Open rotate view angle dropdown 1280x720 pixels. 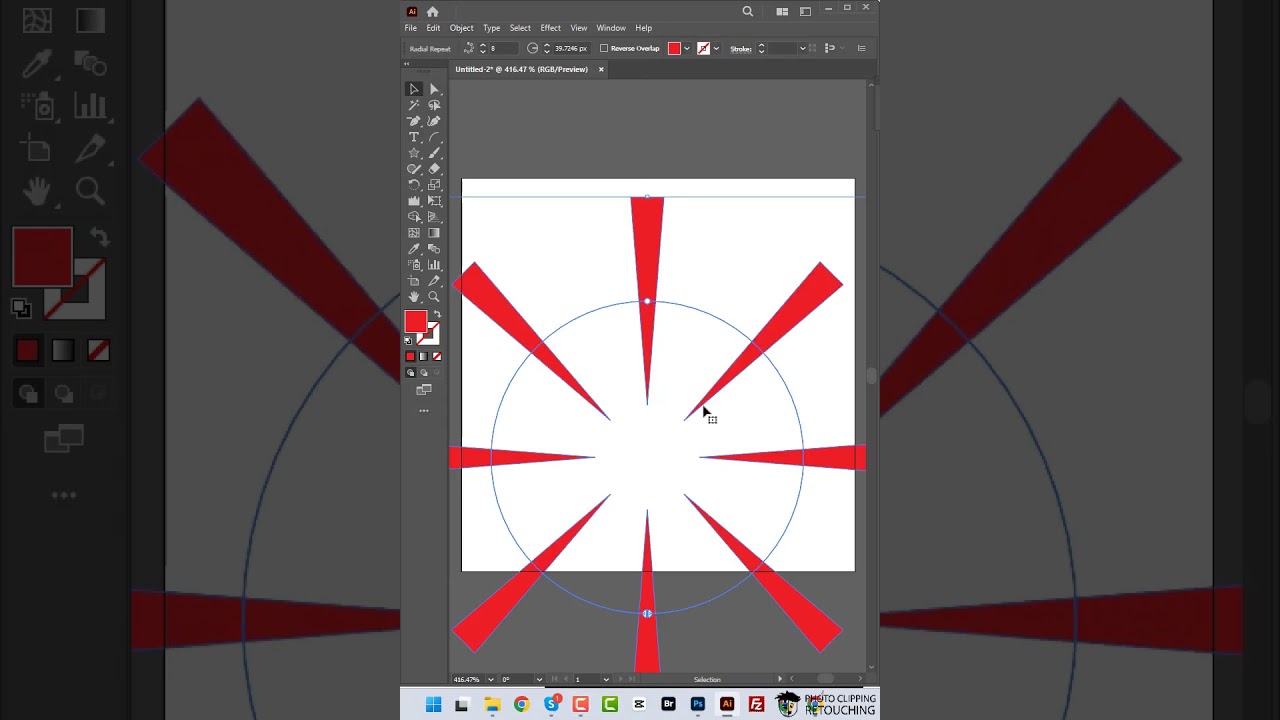pyautogui.click(x=539, y=679)
